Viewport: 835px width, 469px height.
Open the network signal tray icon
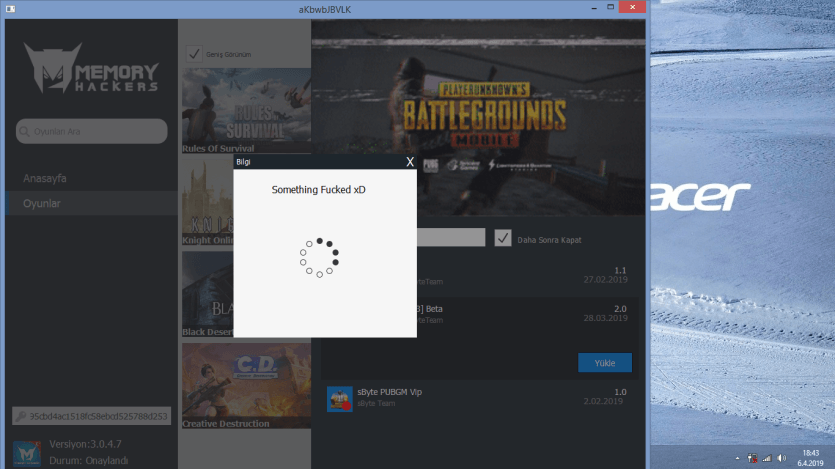tap(767, 458)
